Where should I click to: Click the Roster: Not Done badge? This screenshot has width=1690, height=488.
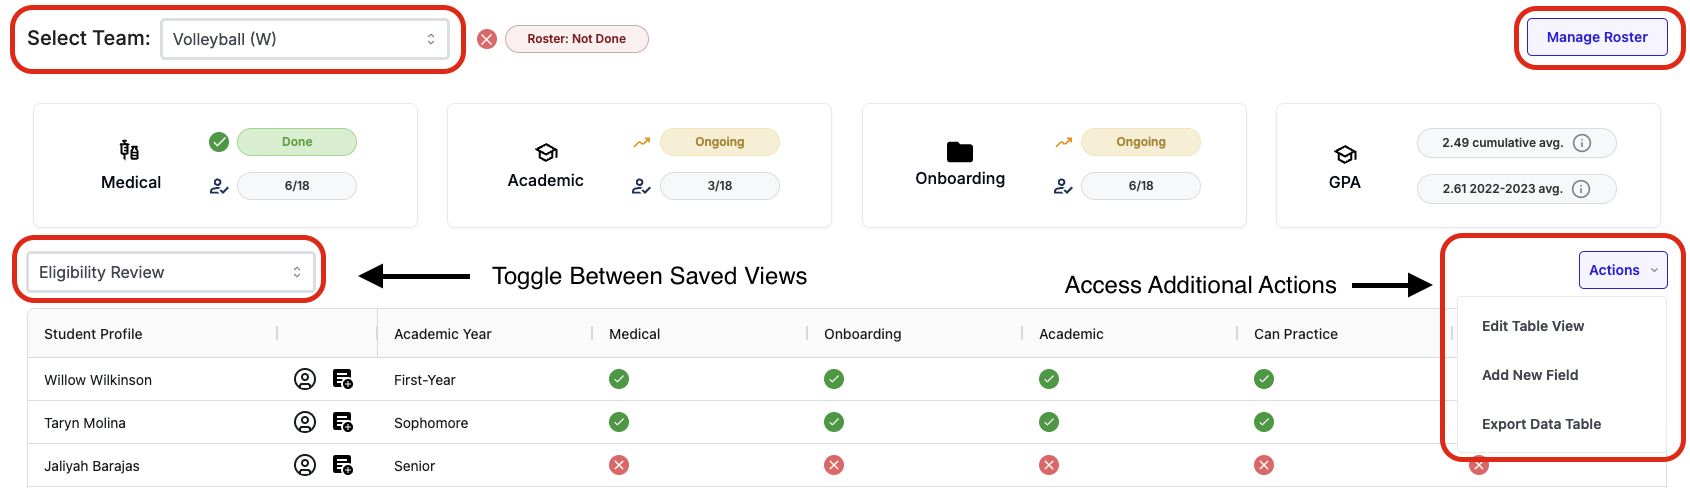pyautogui.click(x=577, y=39)
